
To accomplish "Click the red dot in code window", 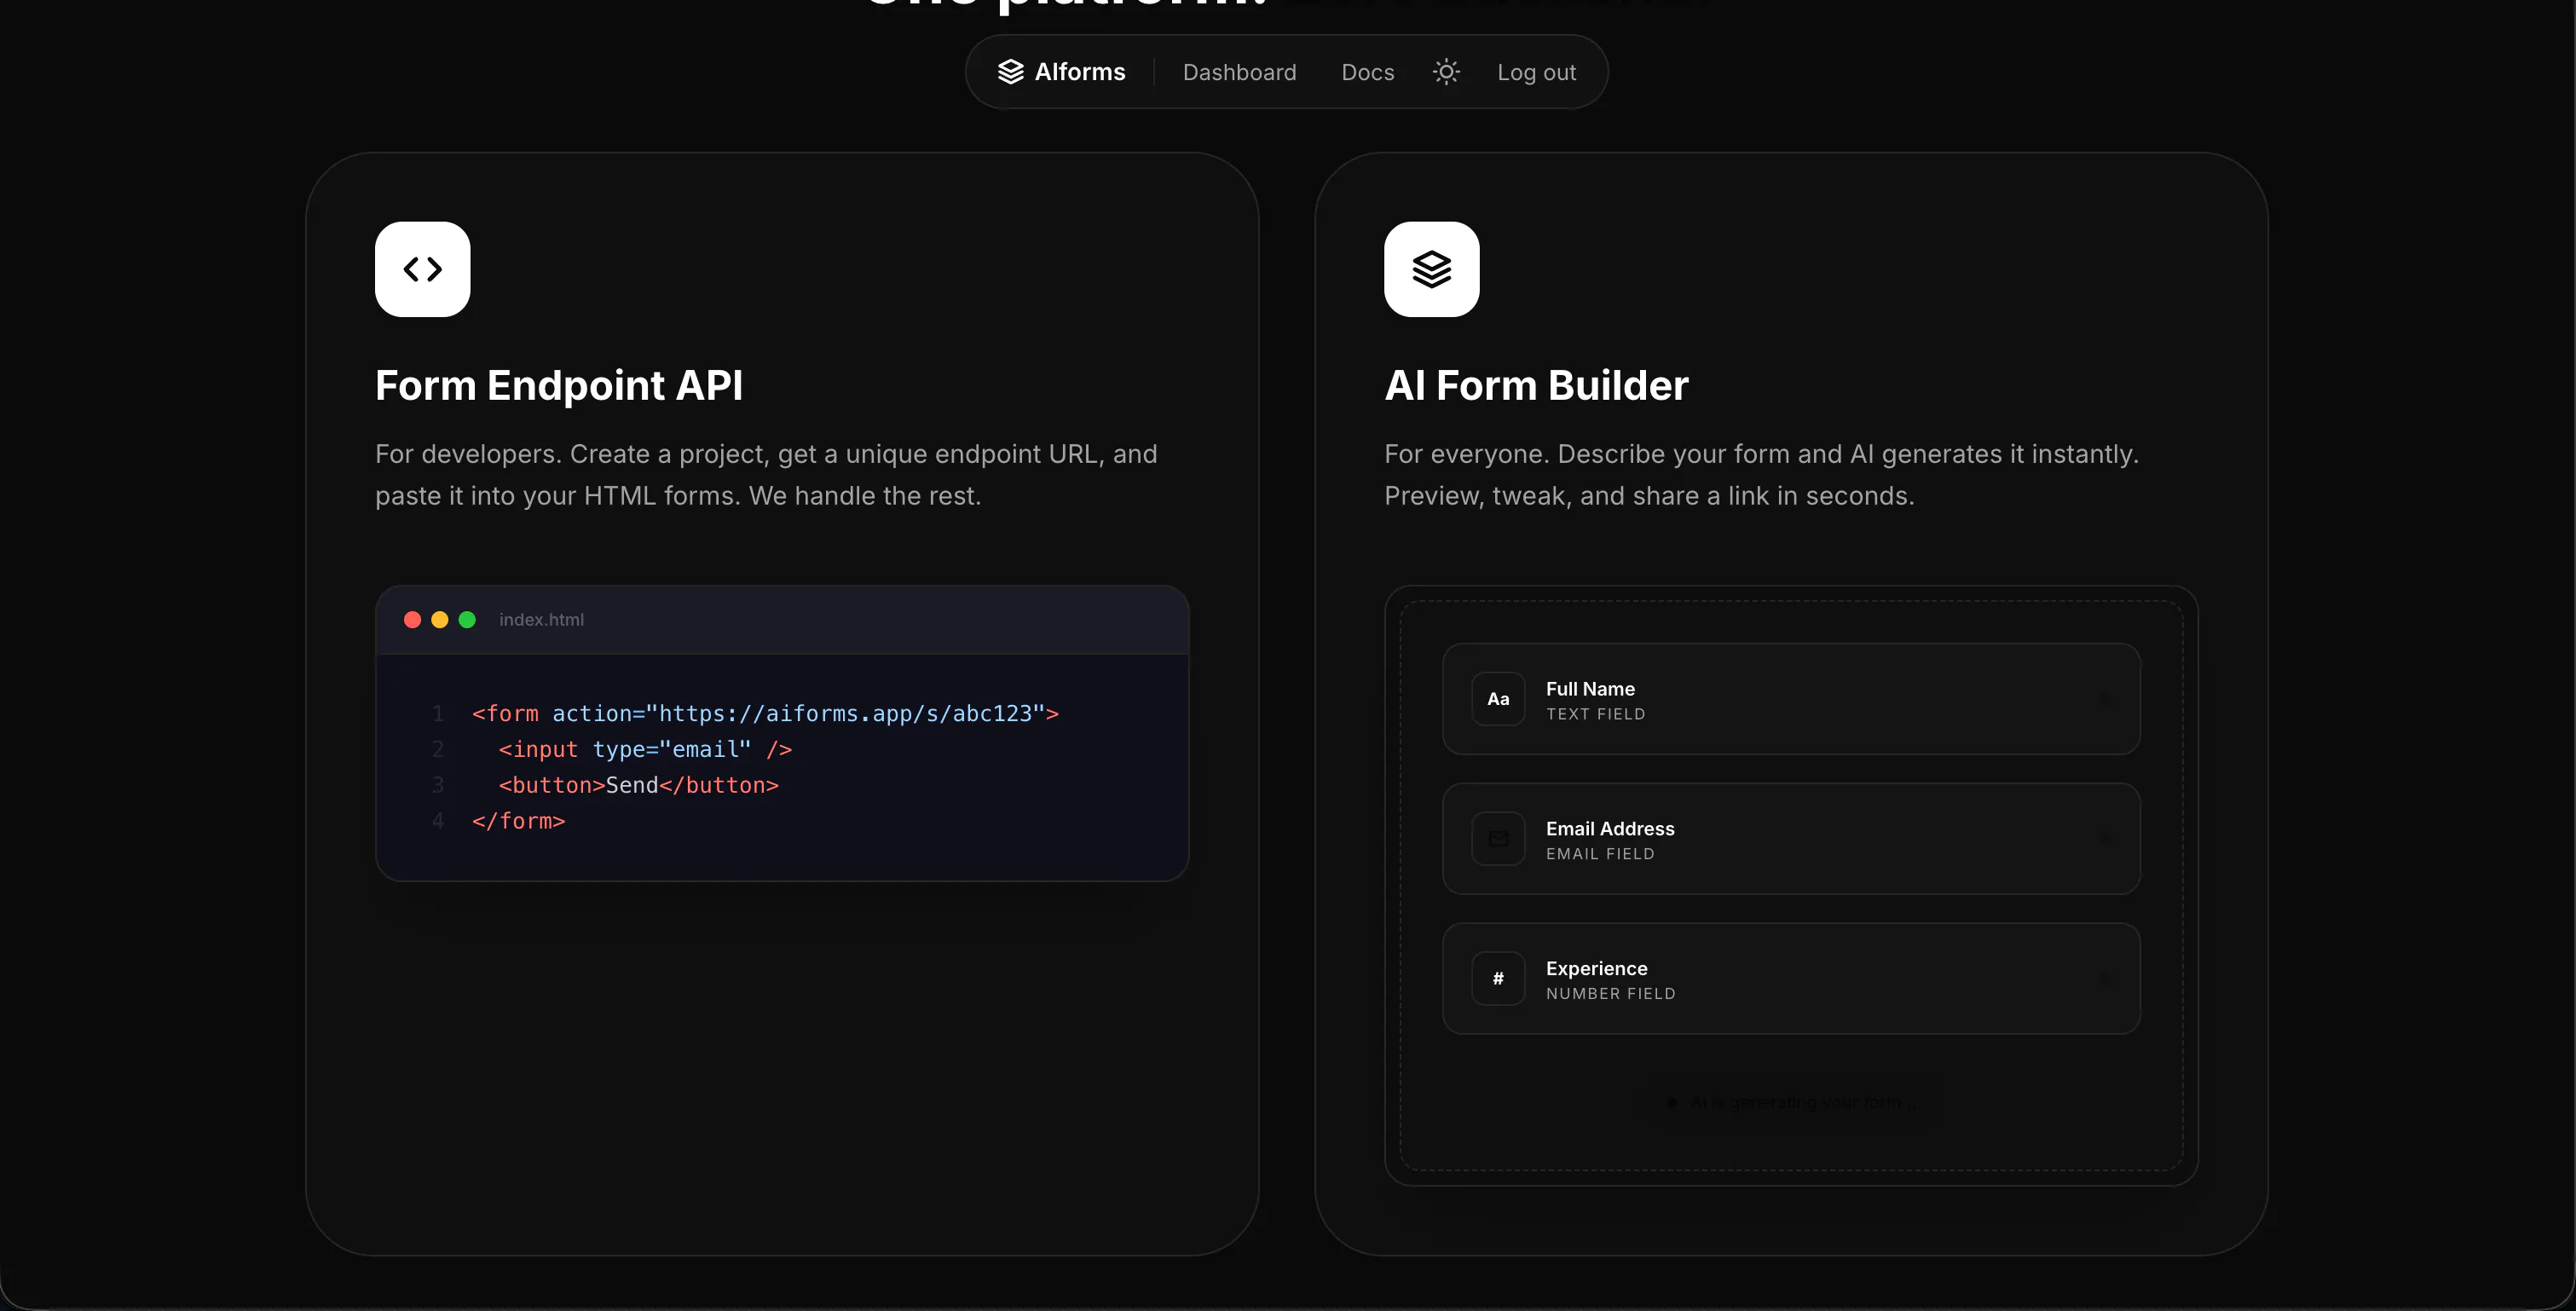I will tap(412, 620).
